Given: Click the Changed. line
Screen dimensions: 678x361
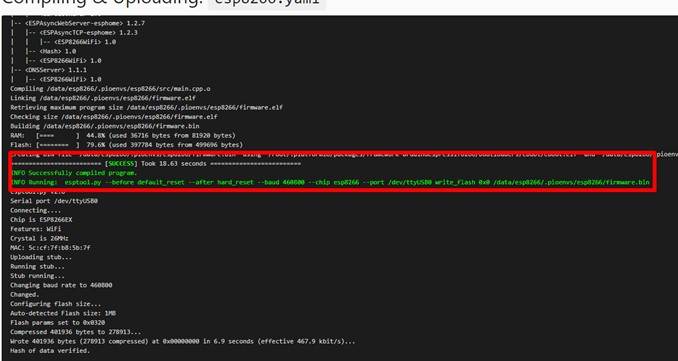Looking at the screenshot, I should (x=25, y=294).
